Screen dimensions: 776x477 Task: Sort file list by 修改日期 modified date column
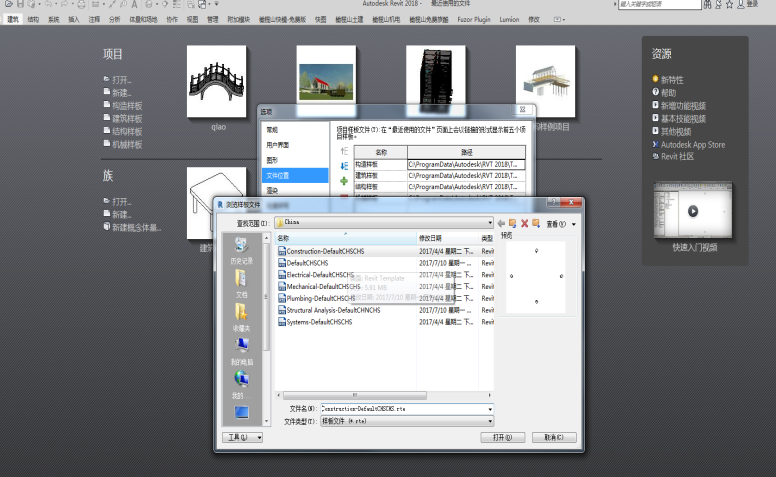[447, 238]
